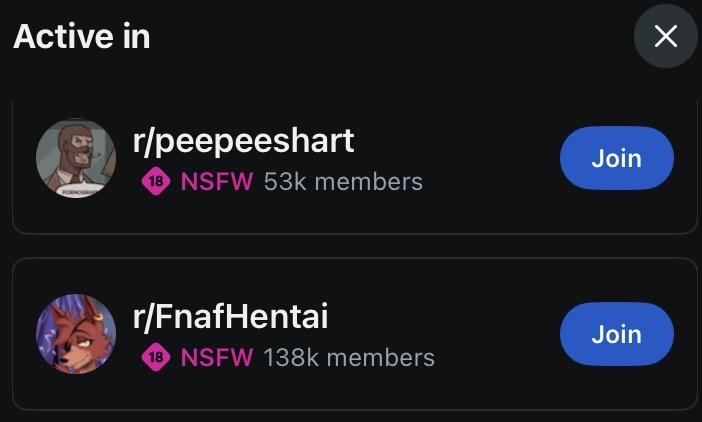This screenshot has height=422, width=702.
Task: Click the NSFW label for r/peepeeshart
Action: (217, 182)
